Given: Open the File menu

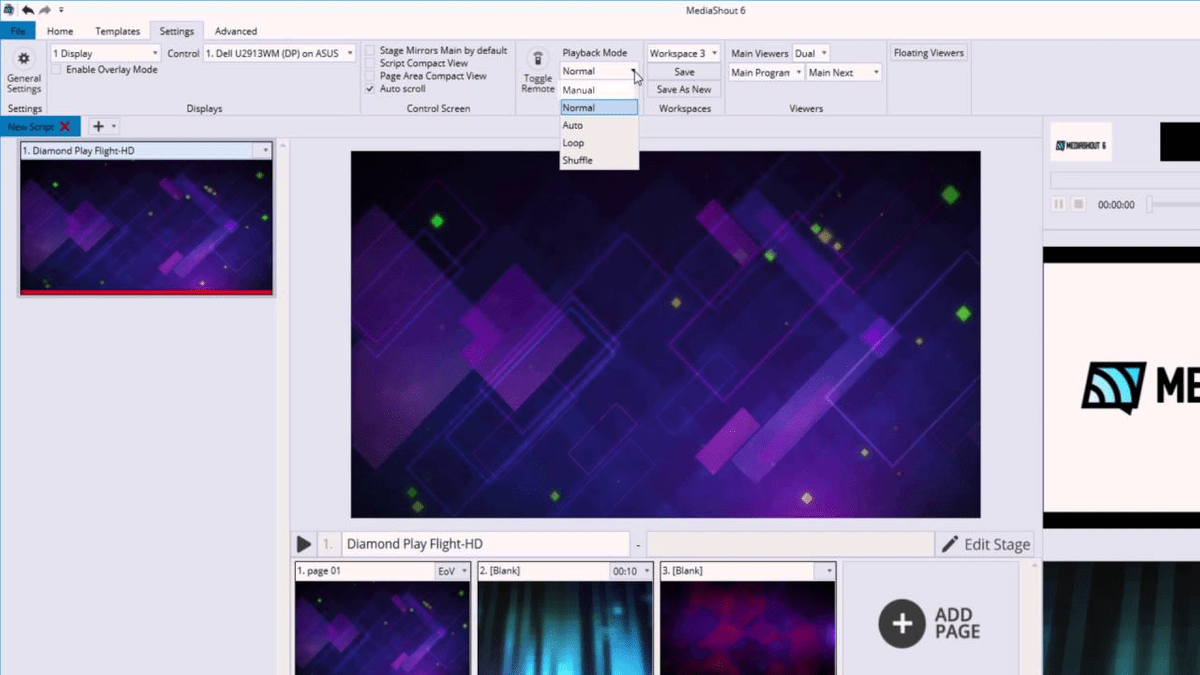Looking at the screenshot, I should point(17,31).
